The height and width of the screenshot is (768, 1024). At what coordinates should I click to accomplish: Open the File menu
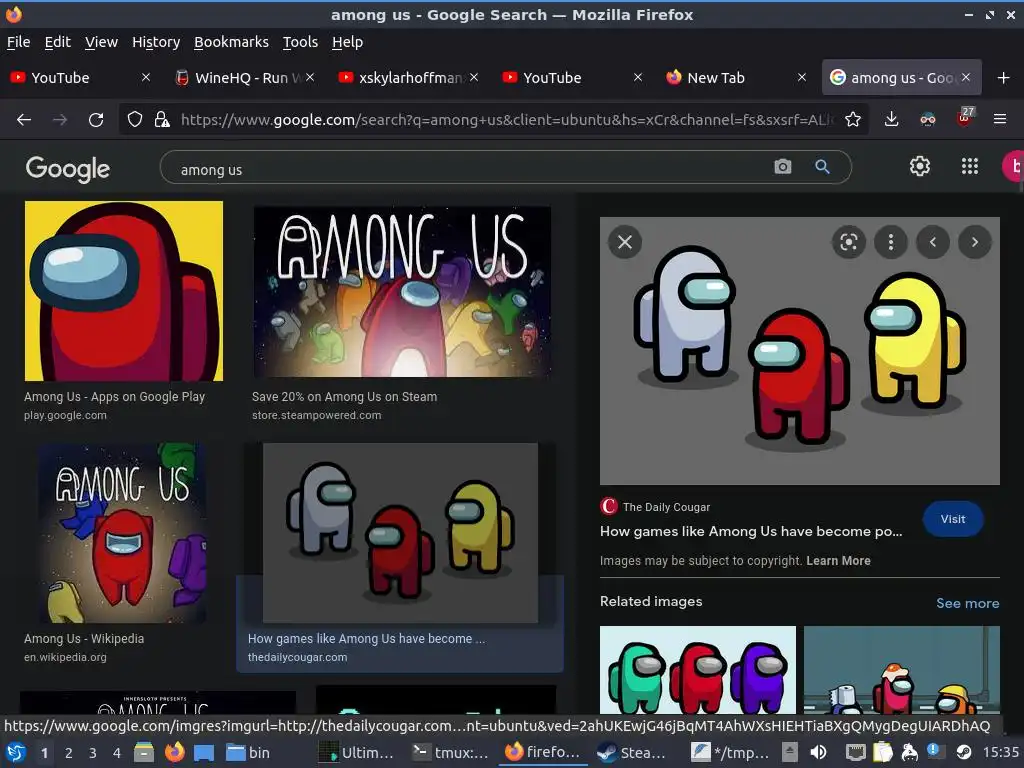click(18, 42)
